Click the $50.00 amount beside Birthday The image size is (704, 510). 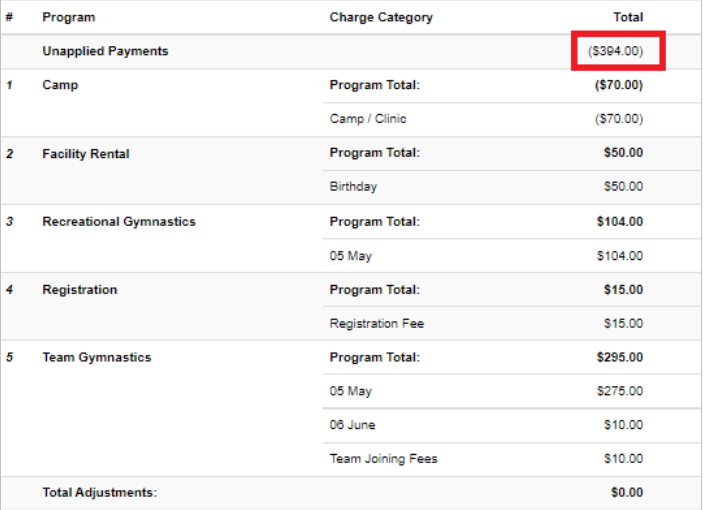624,186
